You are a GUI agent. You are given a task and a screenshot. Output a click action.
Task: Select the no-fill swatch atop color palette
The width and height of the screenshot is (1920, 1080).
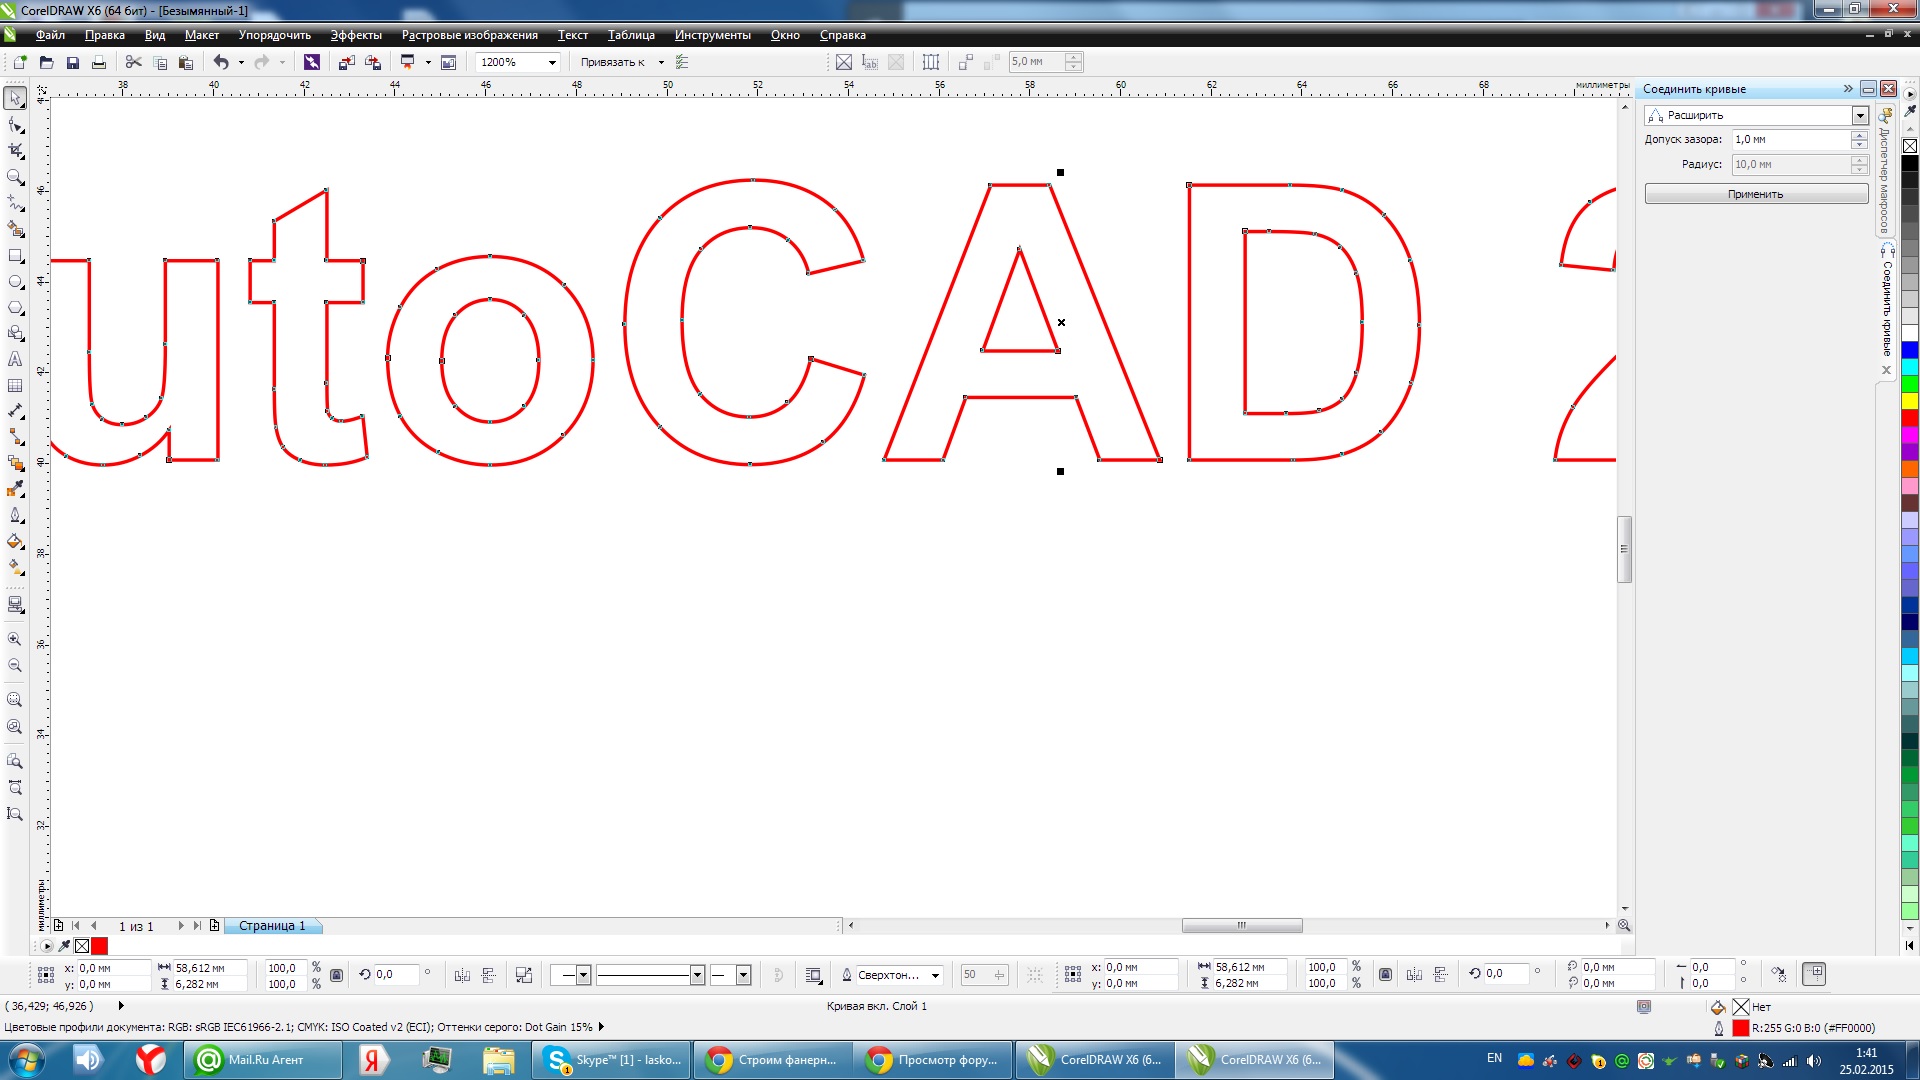[1910, 146]
